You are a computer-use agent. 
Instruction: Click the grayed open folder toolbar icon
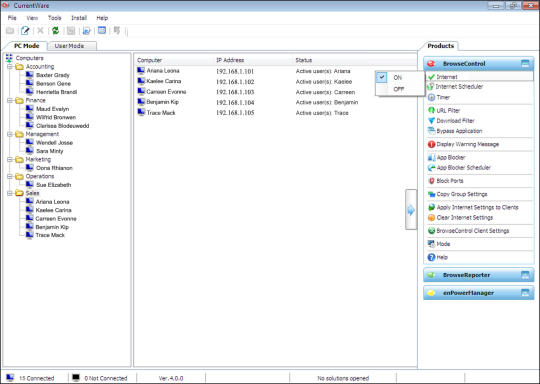coord(10,31)
